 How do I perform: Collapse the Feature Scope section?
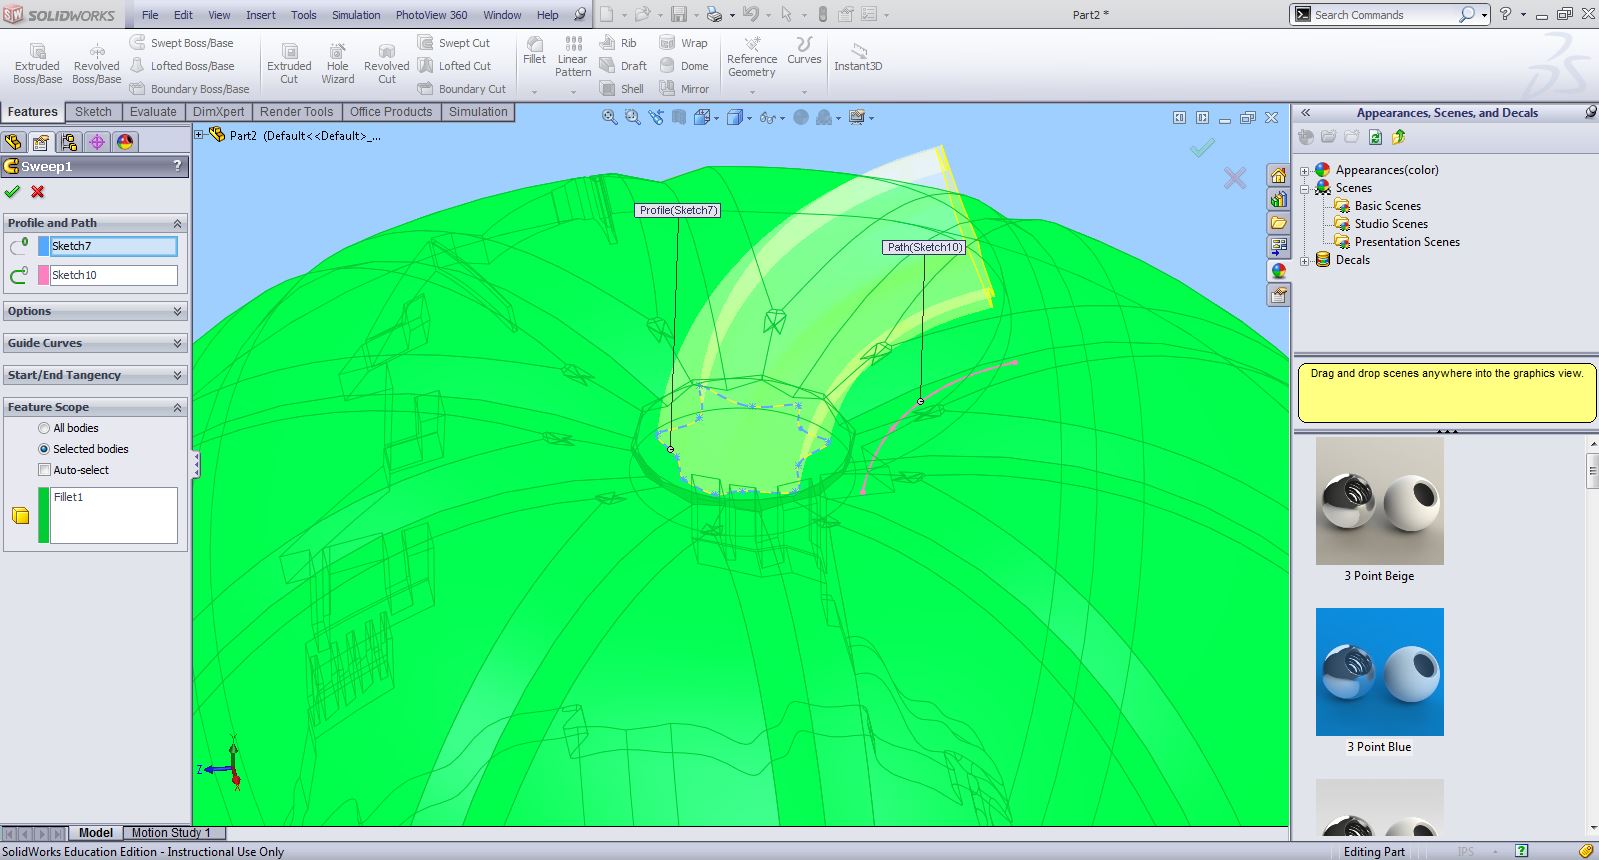point(178,407)
